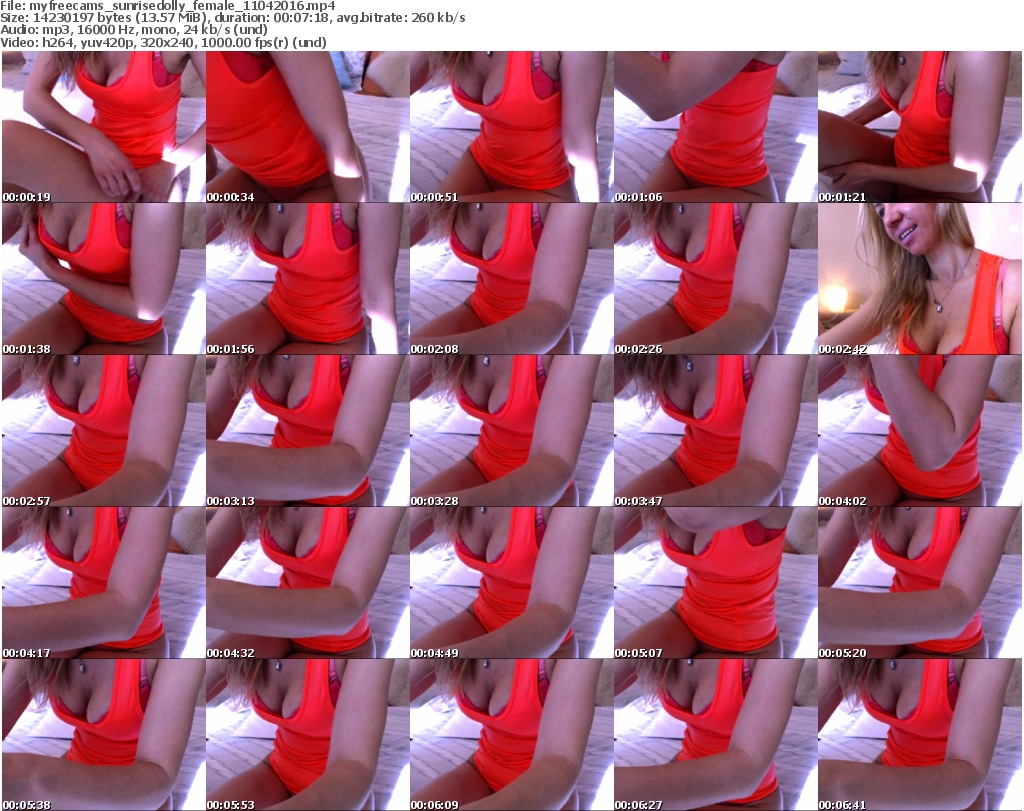Screen dimensions: 1024x811
Task: Select the frame stamped 00:06:09
Action: coord(511,735)
